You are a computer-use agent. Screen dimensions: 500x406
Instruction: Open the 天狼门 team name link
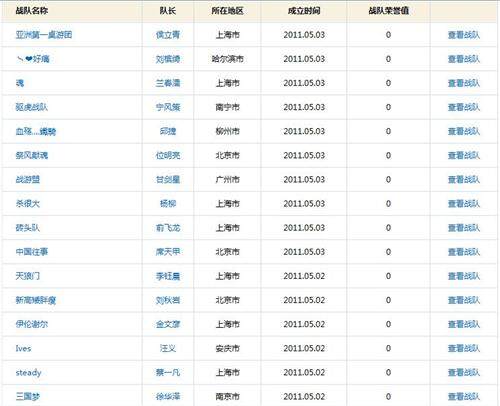[x=28, y=276]
